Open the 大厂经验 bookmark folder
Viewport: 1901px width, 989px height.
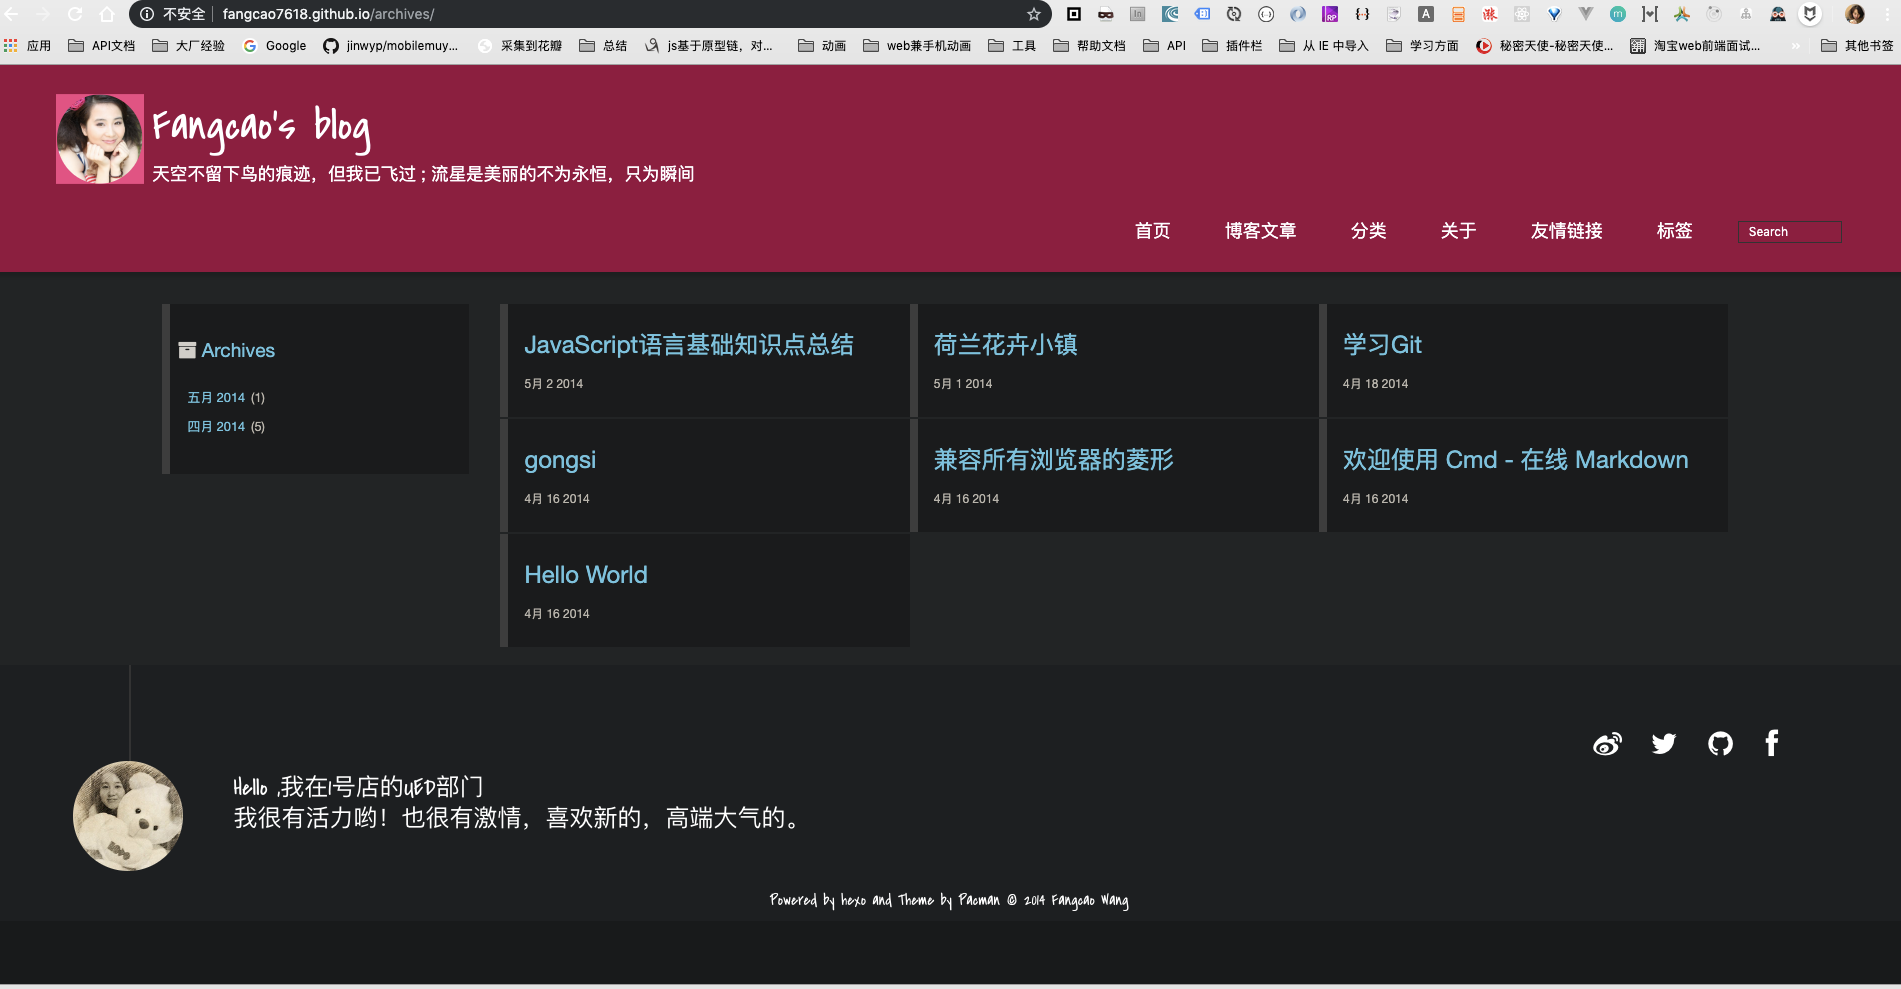tap(188, 46)
